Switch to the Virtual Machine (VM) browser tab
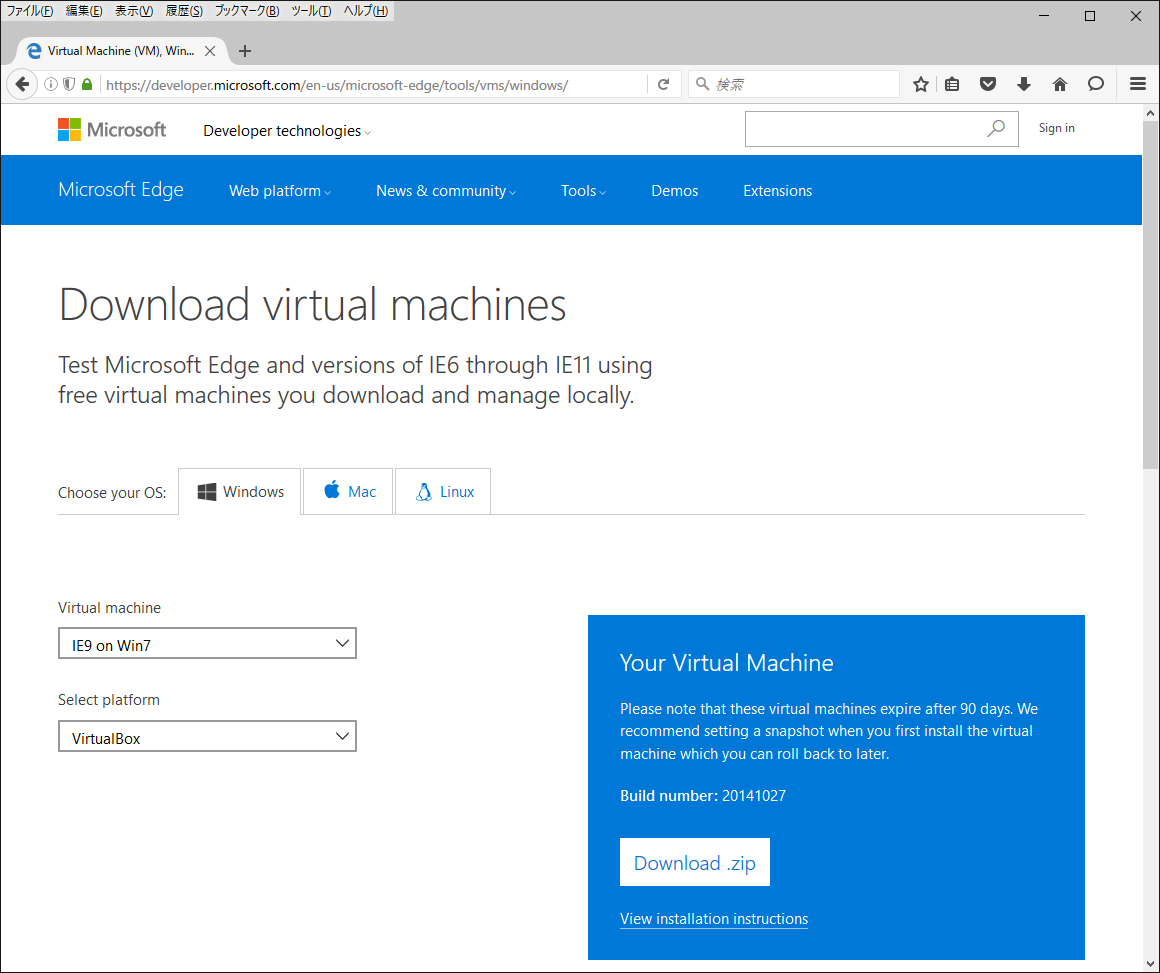1160x973 pixels. [121, 51]
